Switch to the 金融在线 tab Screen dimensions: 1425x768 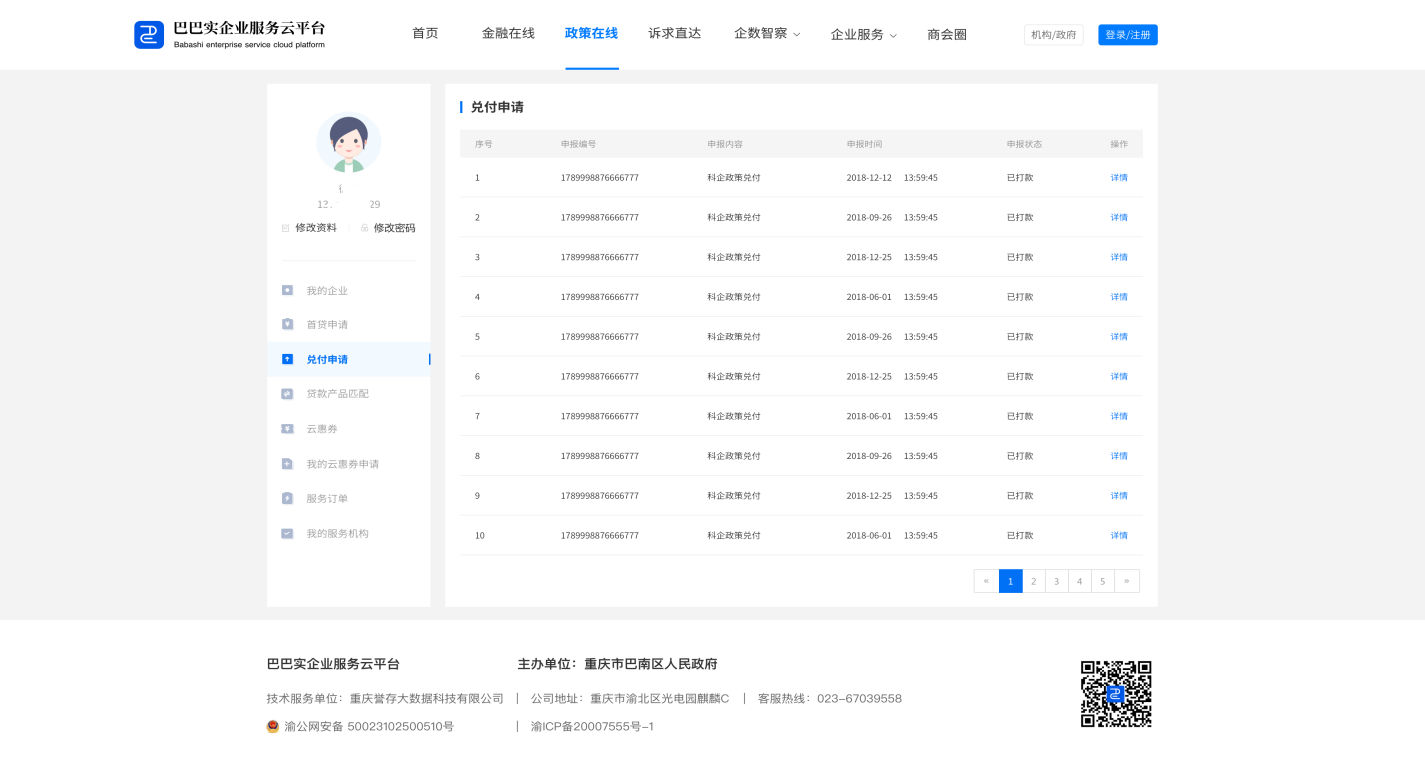[508, 33]
